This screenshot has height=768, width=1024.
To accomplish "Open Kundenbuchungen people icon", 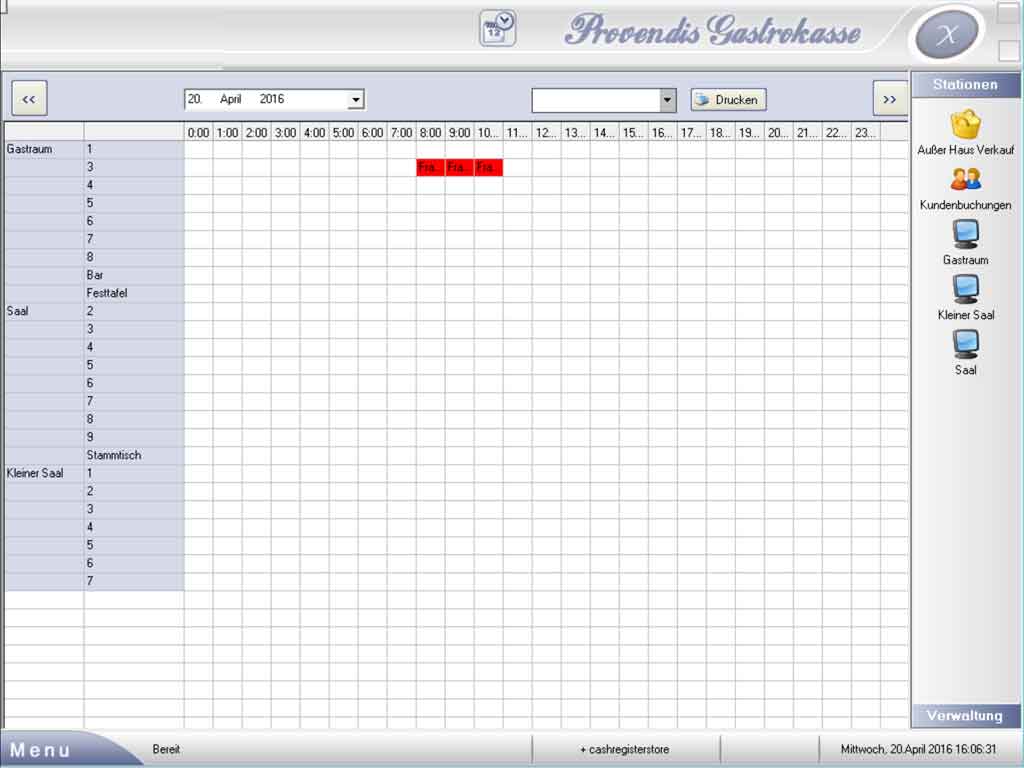I will coord(965,179).
